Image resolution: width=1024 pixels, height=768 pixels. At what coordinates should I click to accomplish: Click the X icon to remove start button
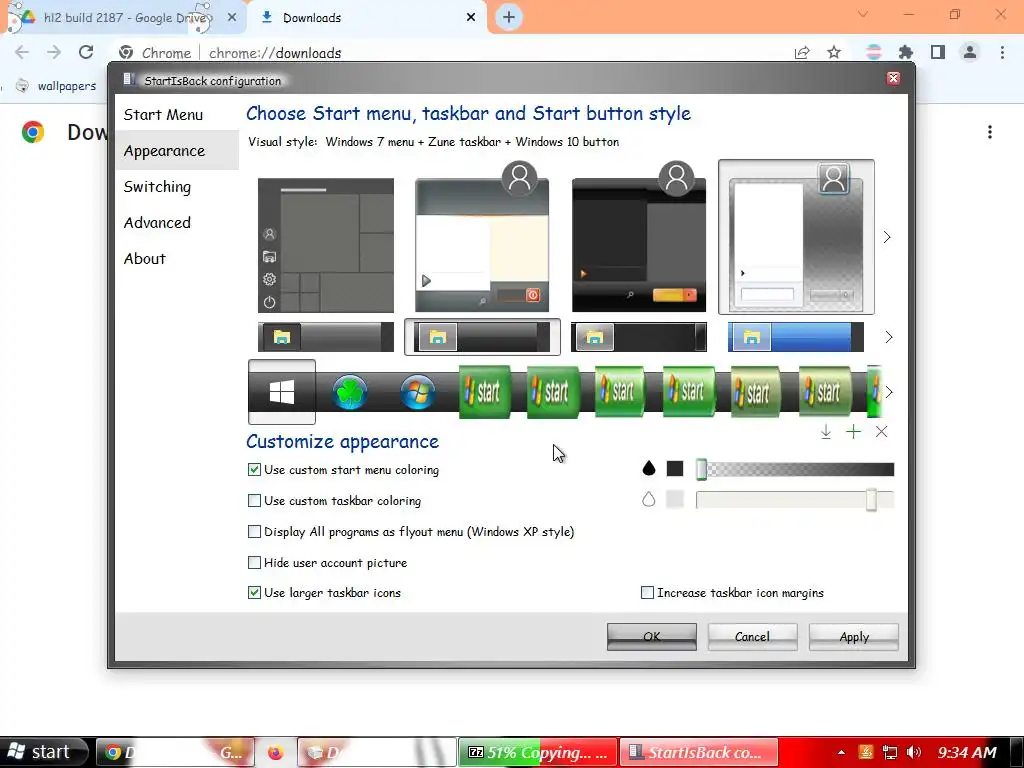point(881,432)
